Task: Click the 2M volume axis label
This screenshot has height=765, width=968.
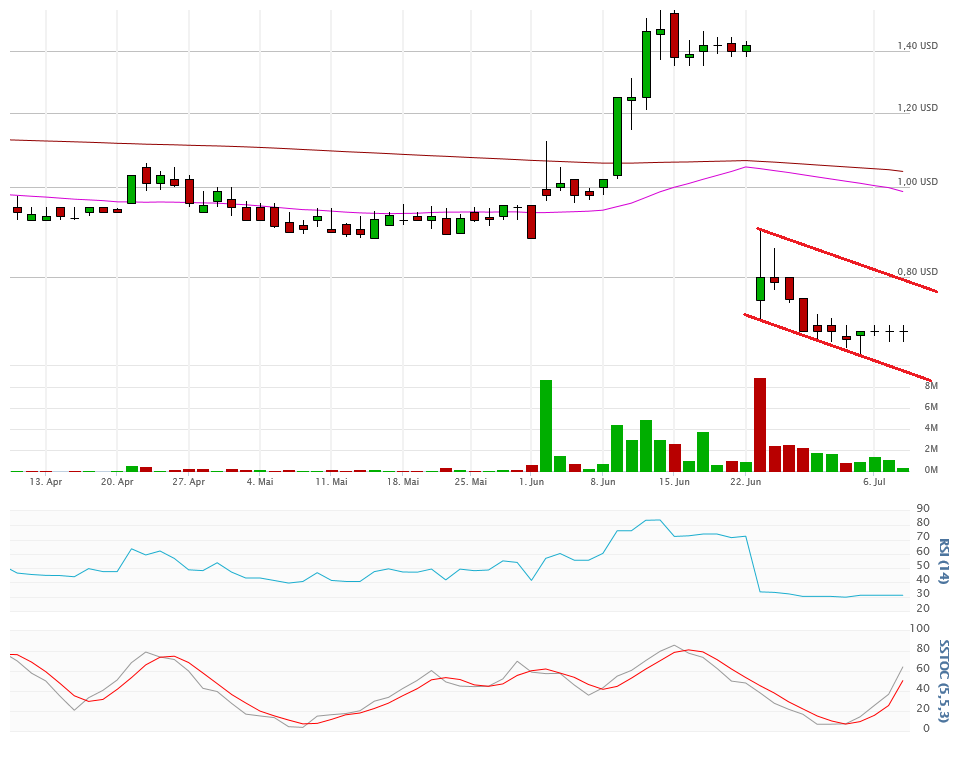Action: [x=931, y=449]
